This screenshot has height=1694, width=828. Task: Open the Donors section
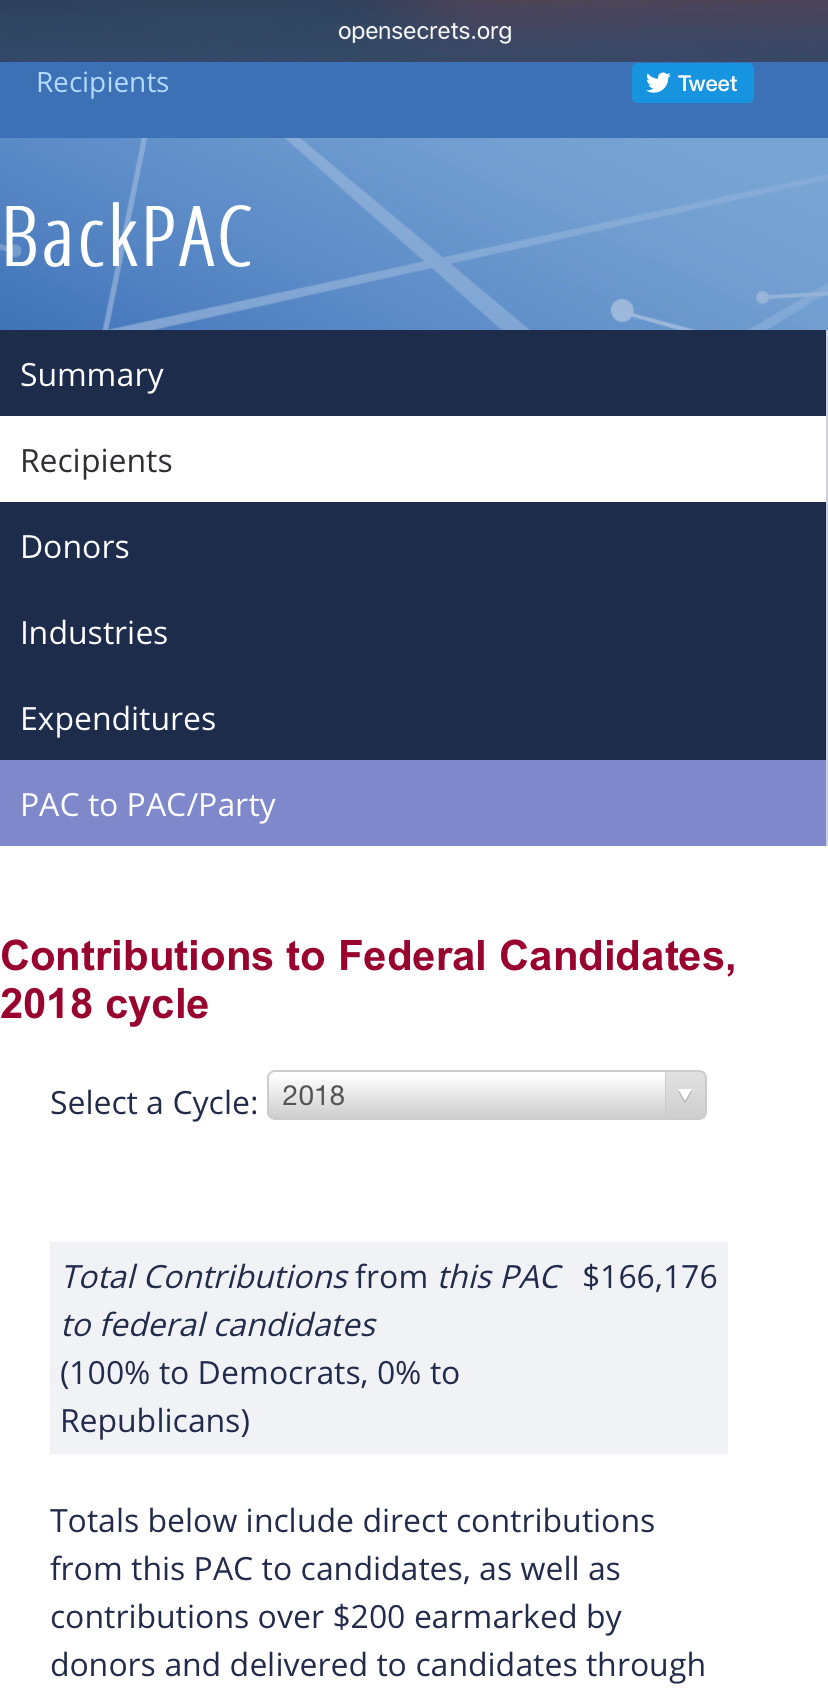pos(413,546)
